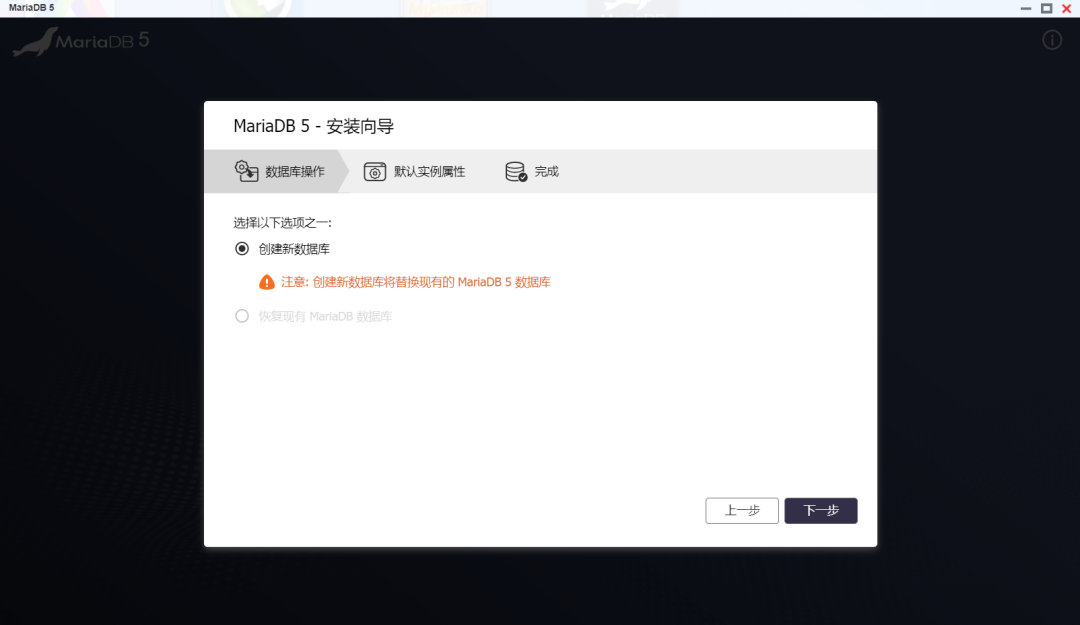Close the MariaDB 5 window
1080x625 pixels.
(1066, 8)
